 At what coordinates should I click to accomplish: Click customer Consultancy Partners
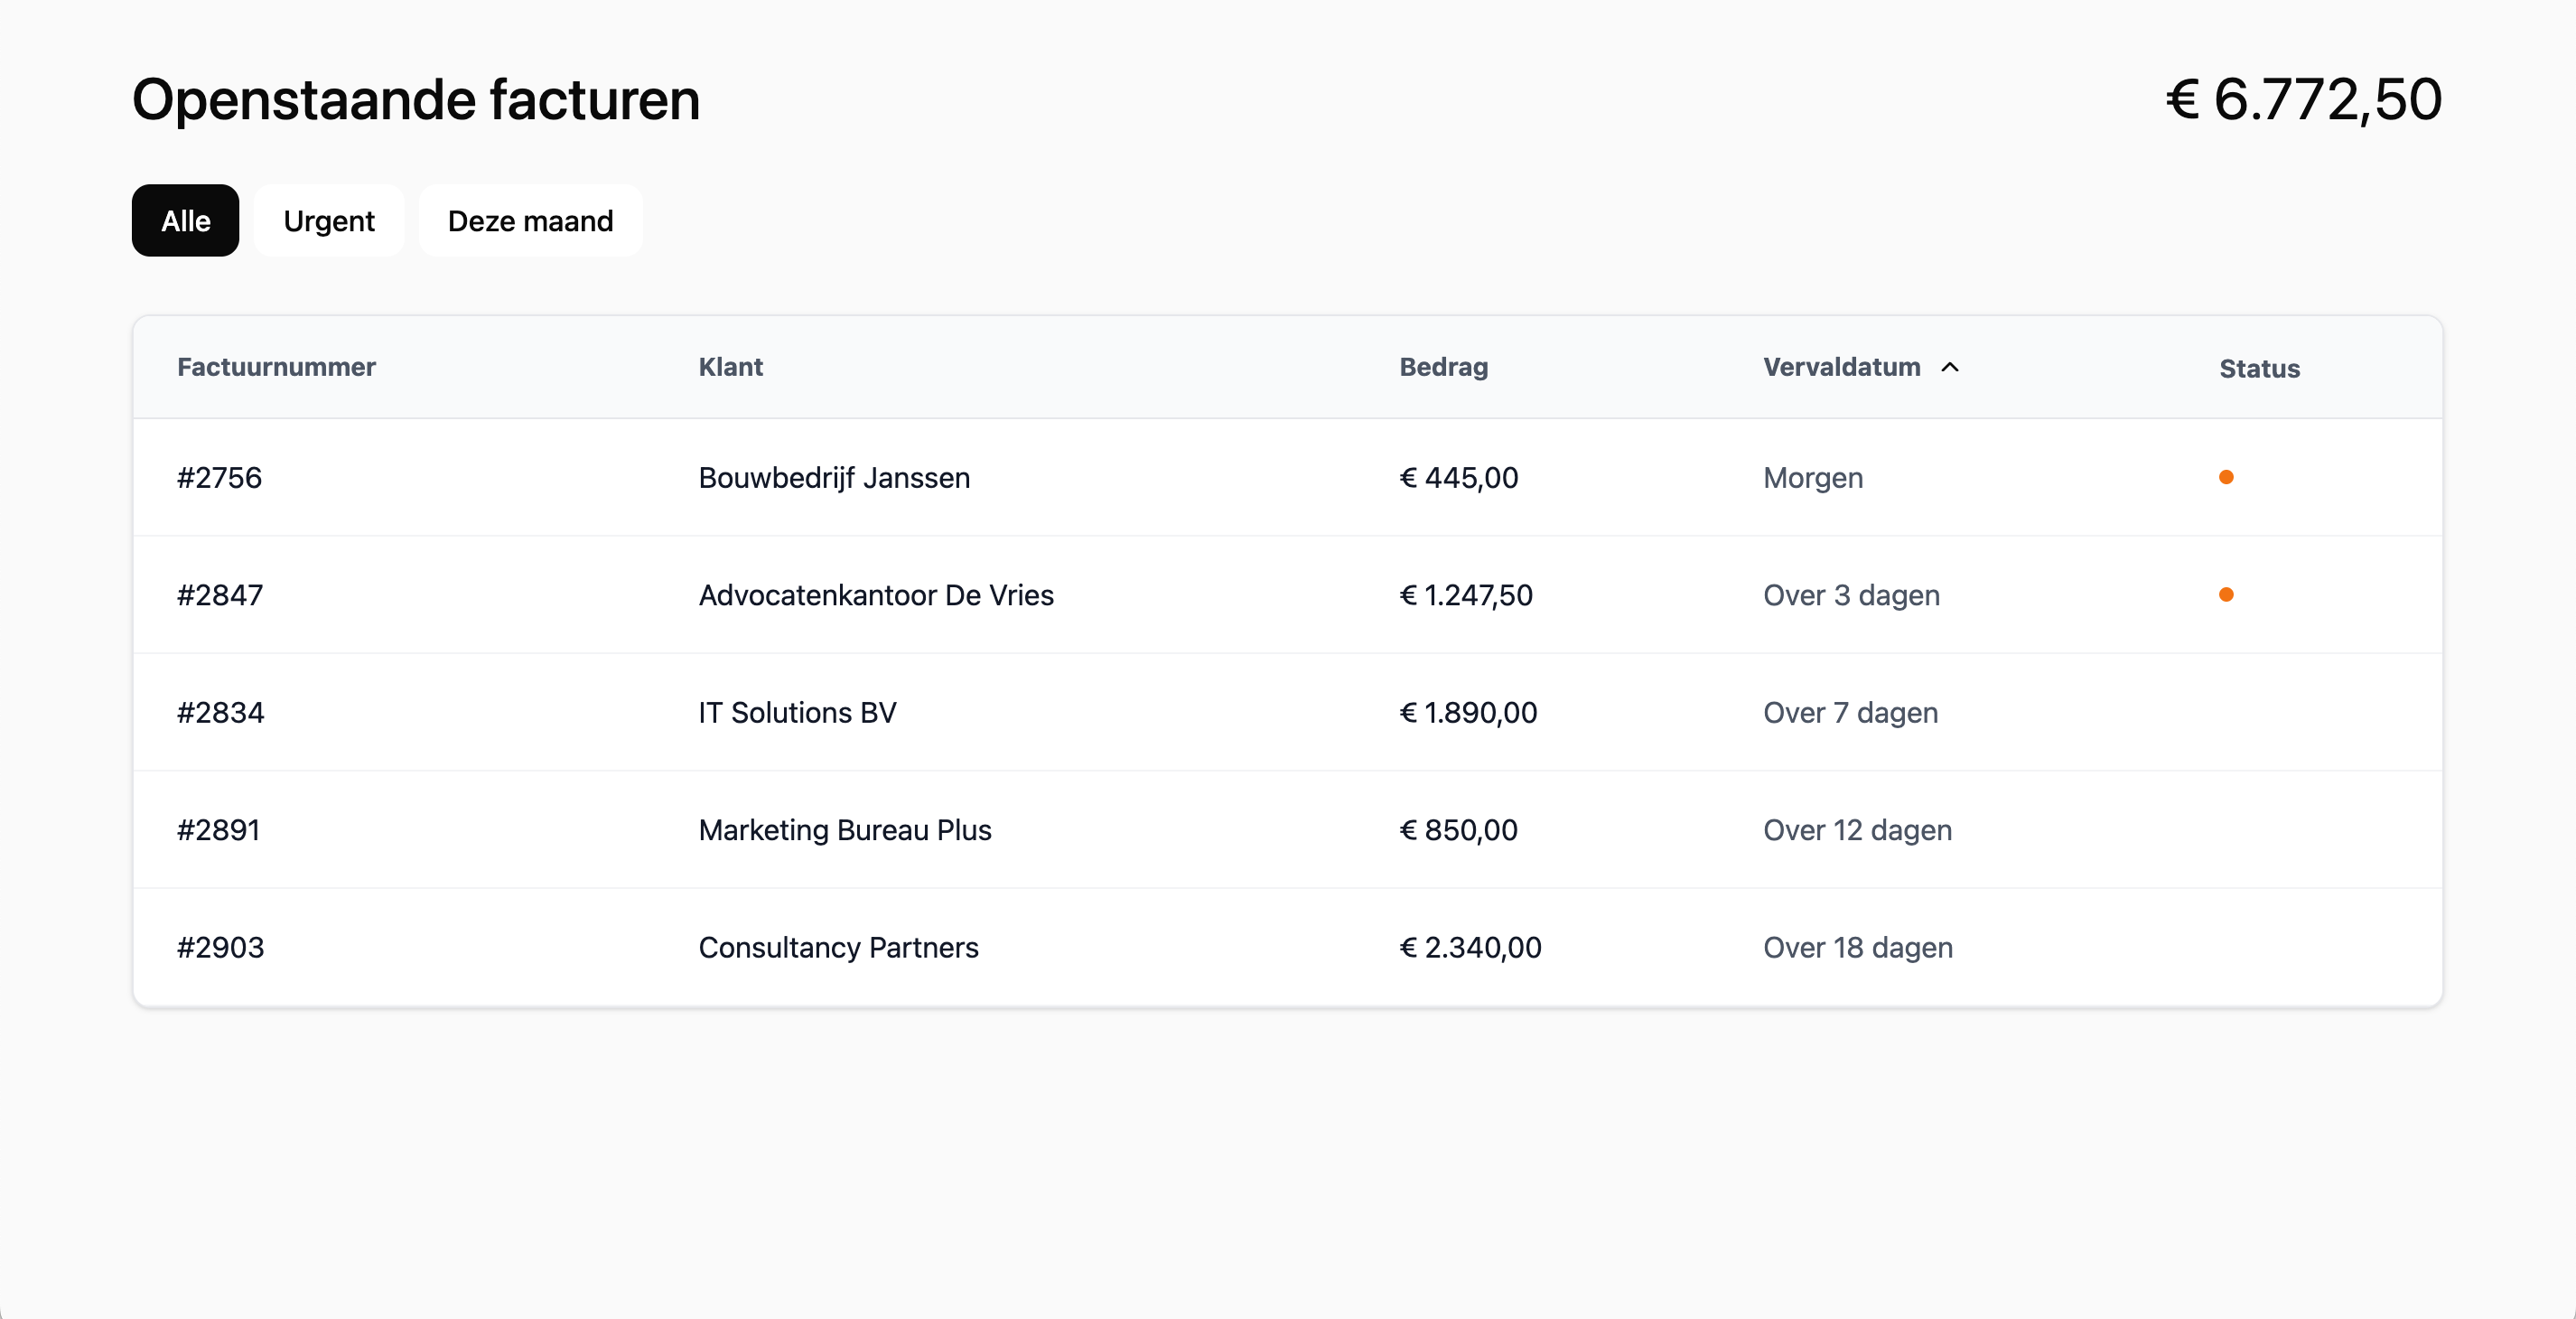(x=838, y=947)
